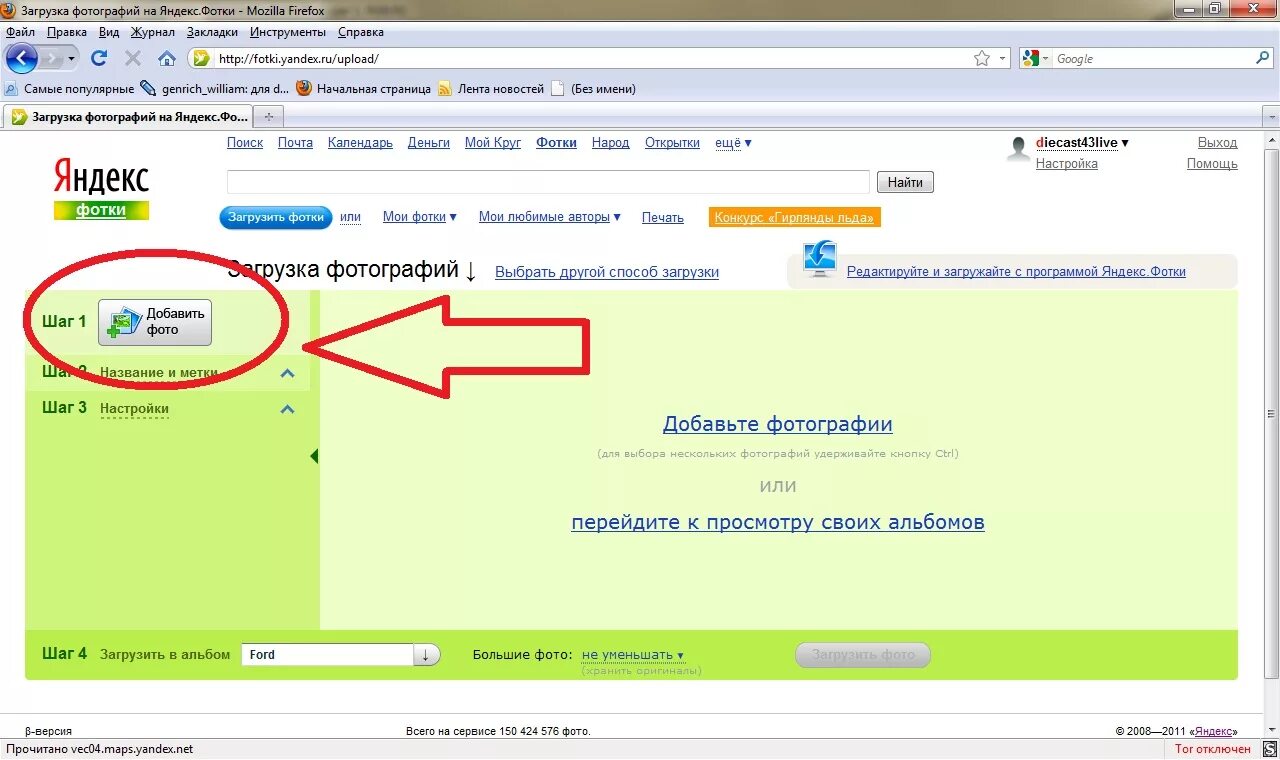Open the Начальная страница Firefox bookmark
This screenshot has width=1280, height=760.
pos(364,89)
